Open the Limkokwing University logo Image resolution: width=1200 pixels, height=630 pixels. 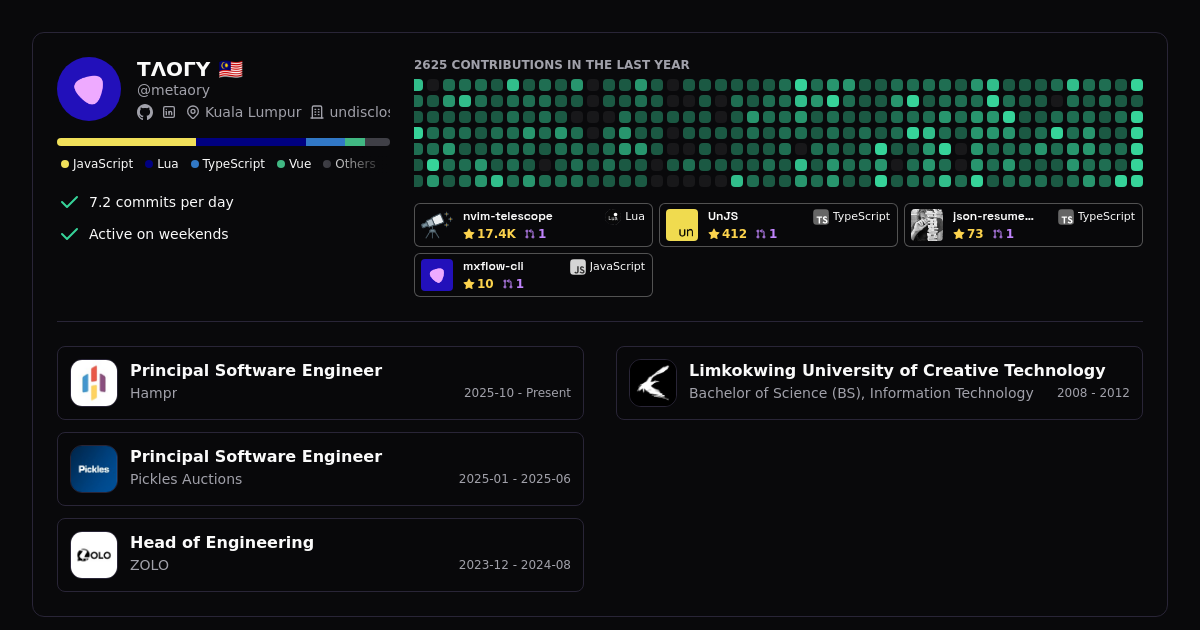(653, 383)
